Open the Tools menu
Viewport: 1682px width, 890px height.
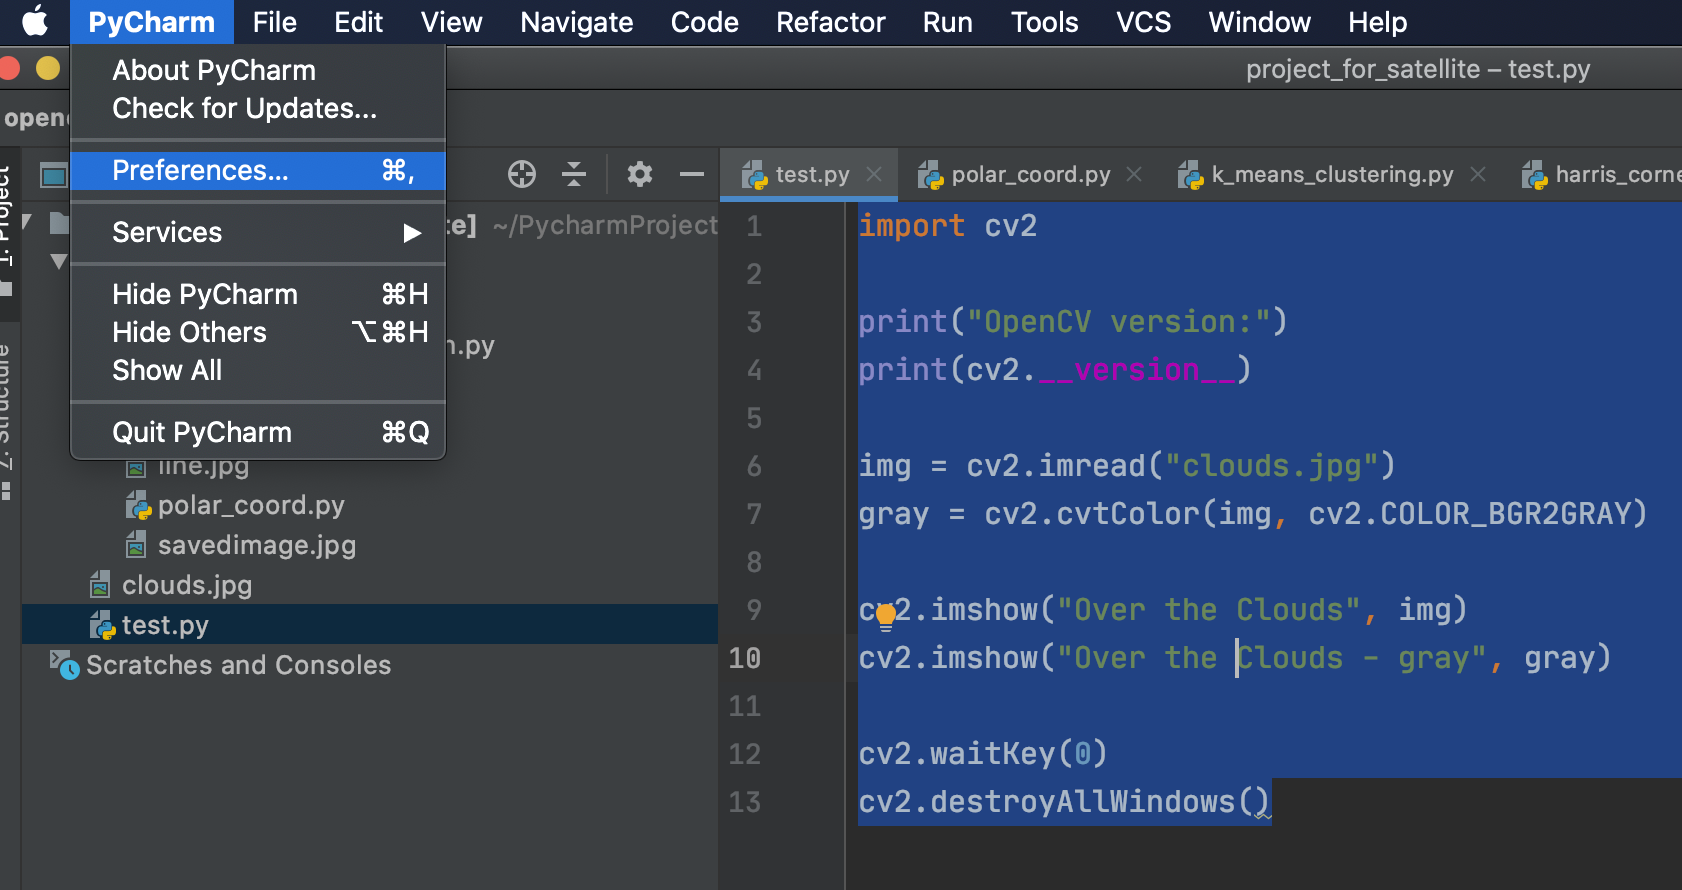pos(1044,22)
